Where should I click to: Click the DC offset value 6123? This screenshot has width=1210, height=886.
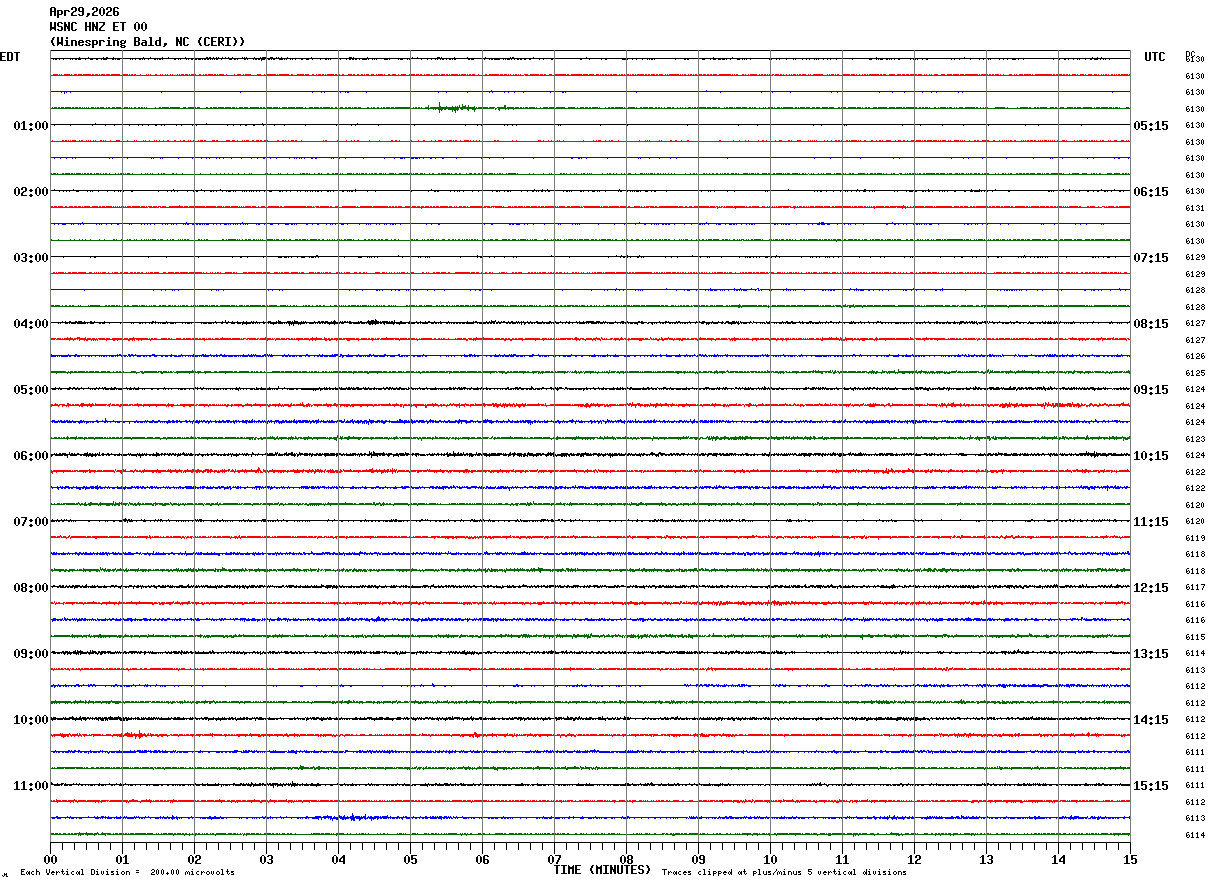tap(1195, 439)
